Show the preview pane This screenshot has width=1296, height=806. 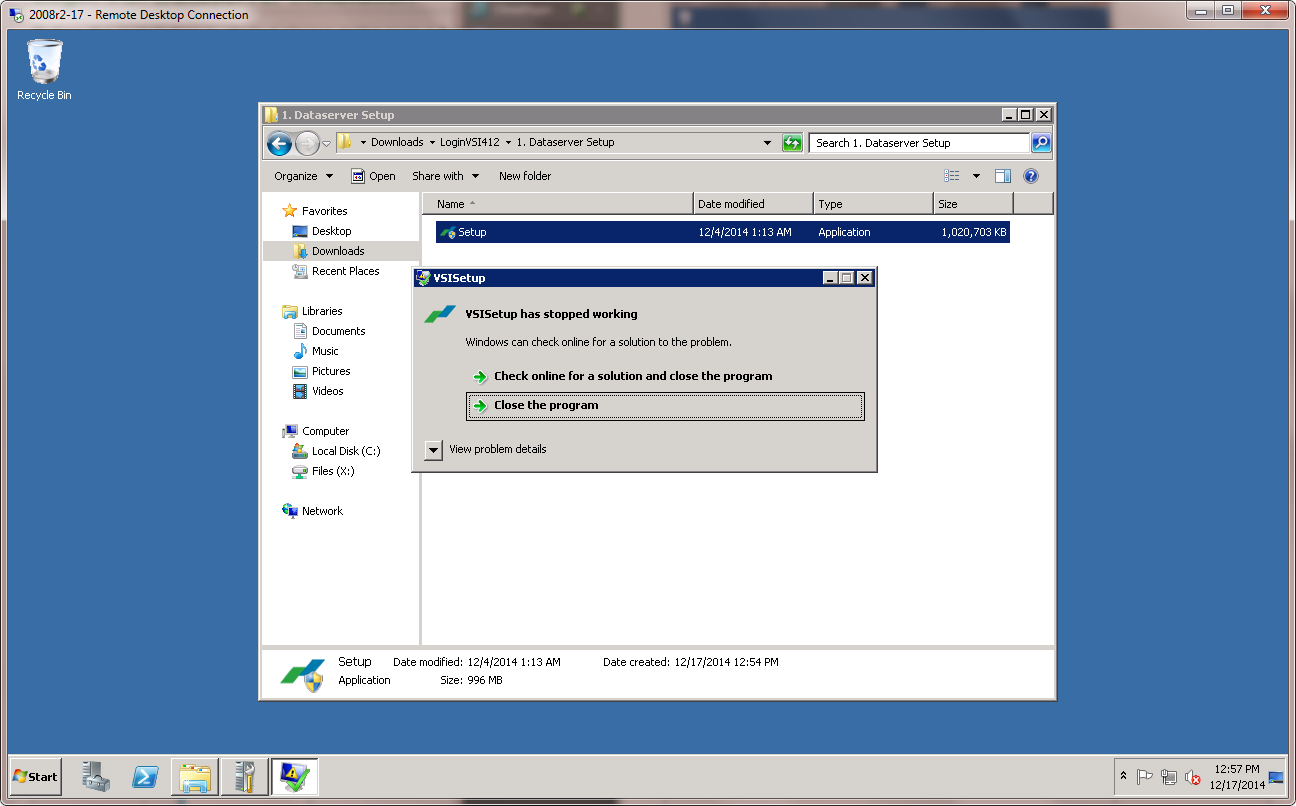(1003, 176)
